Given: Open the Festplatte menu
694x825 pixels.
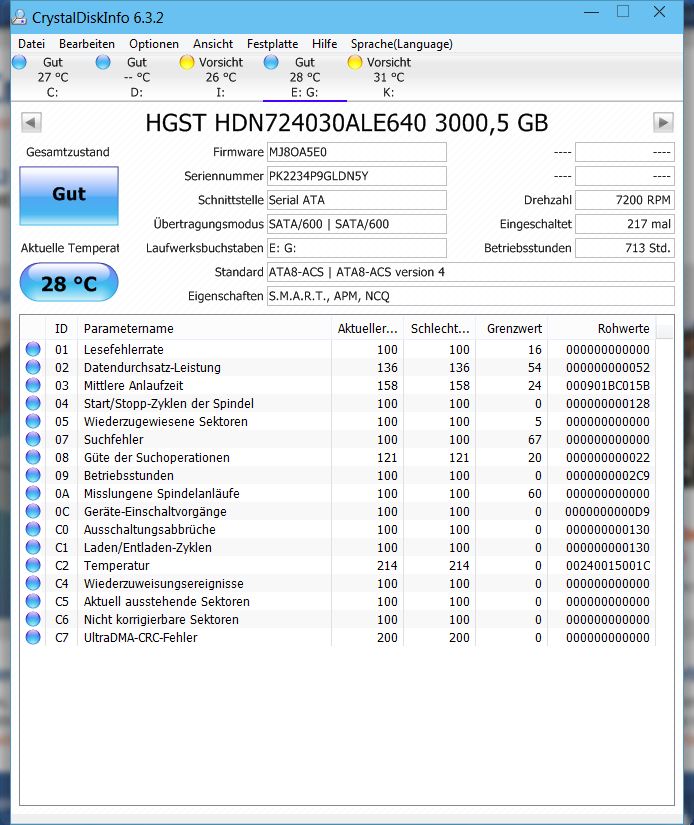Looking at the screenshot, I should point(272,44).
